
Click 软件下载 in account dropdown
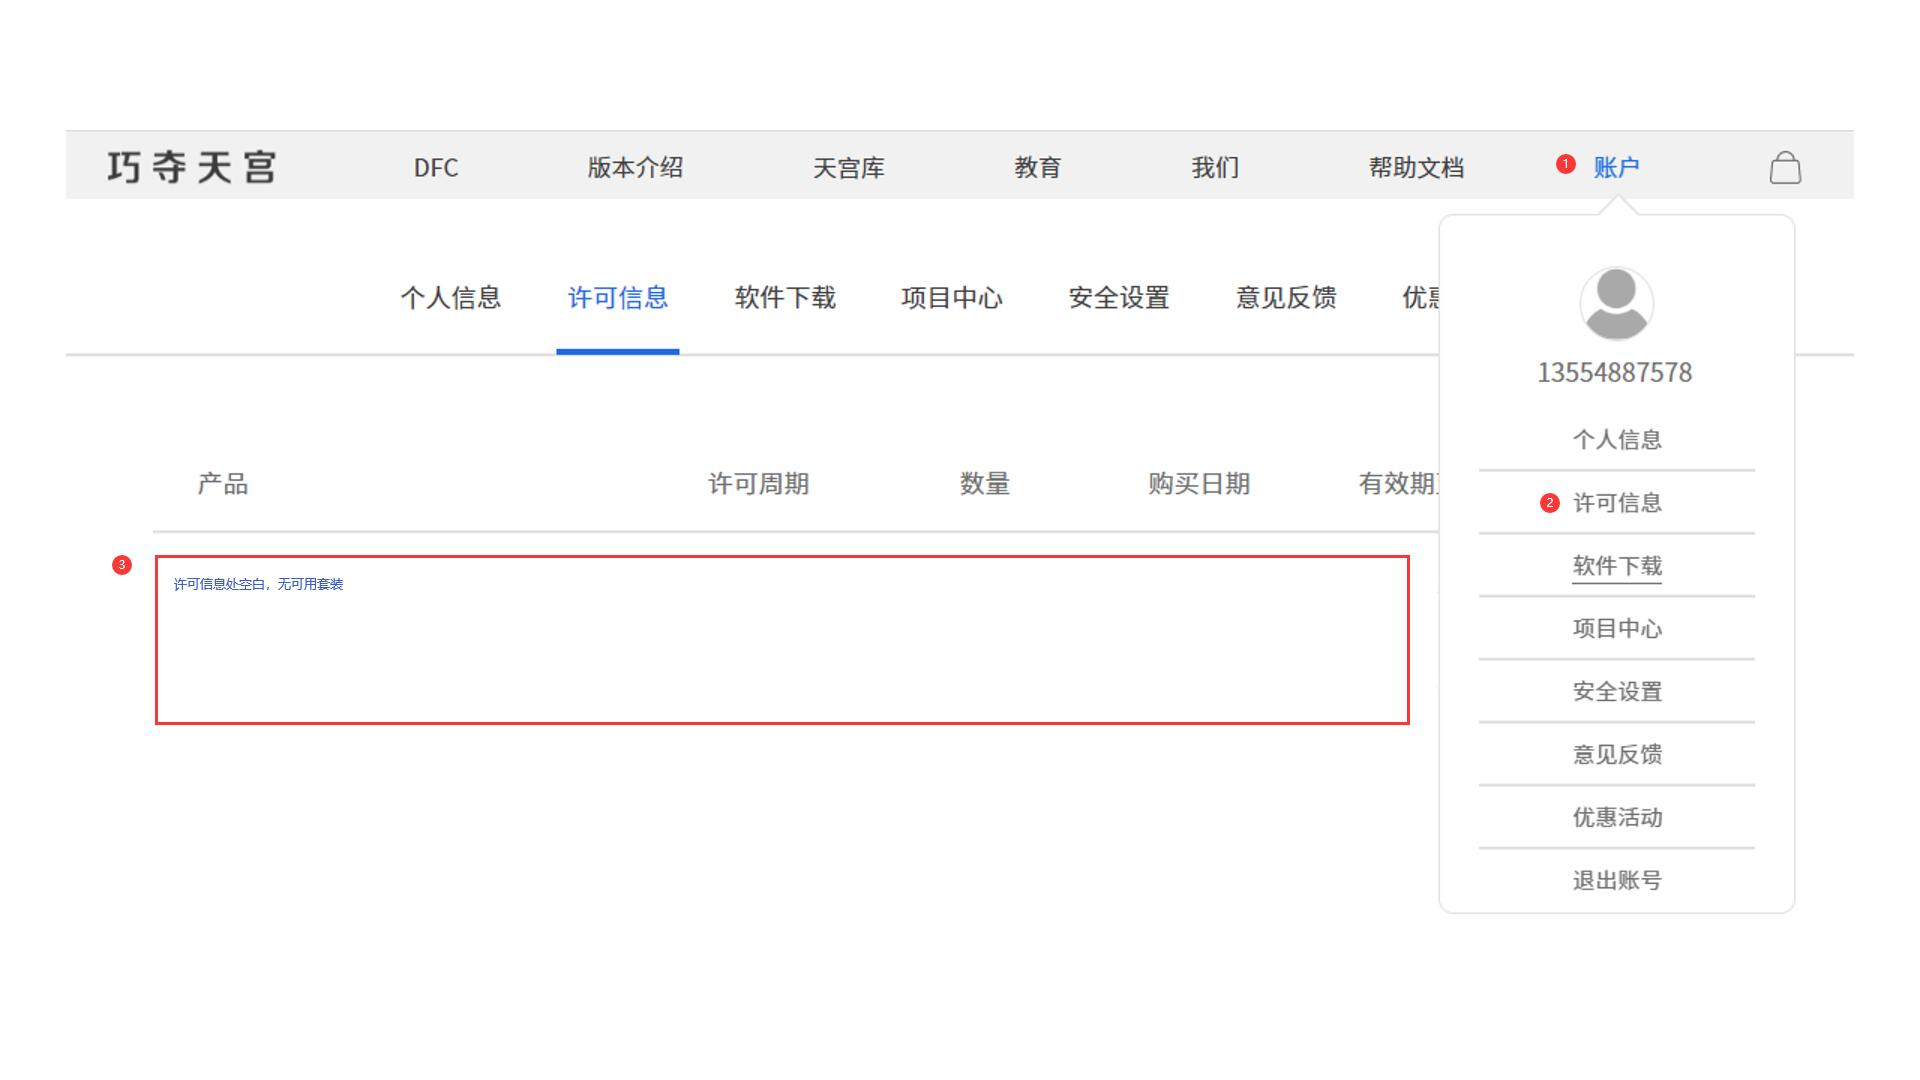tap(1617, 566)
